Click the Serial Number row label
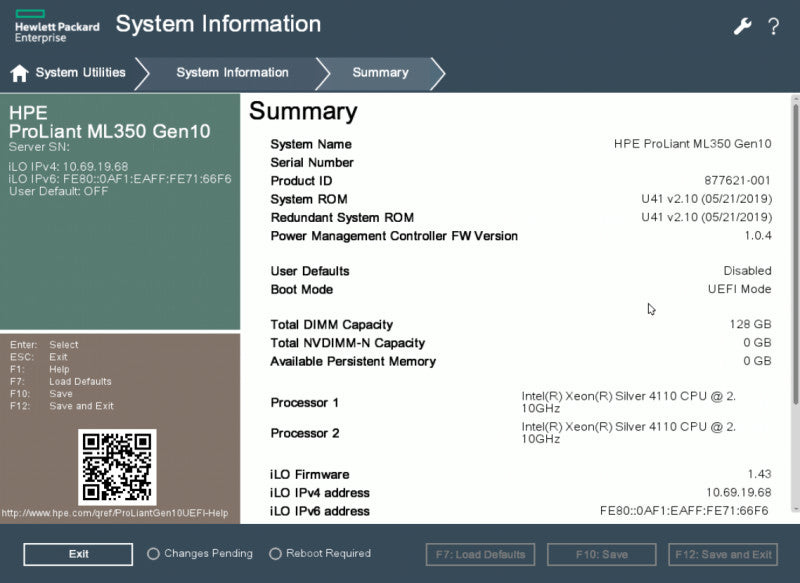The height and width of the screenshot is (583, 800). click(312, 163)
